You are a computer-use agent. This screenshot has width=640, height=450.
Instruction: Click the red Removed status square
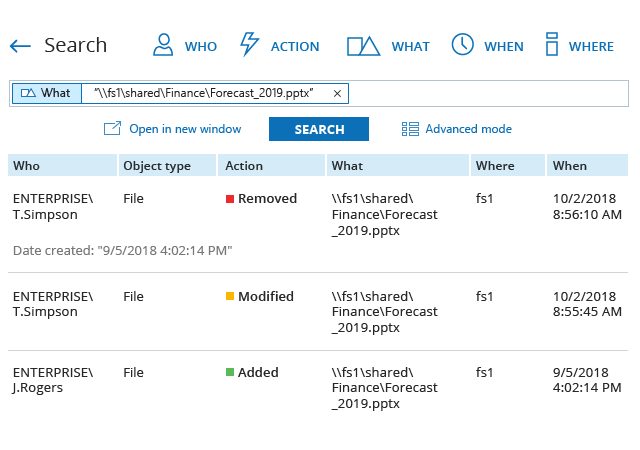230,199
